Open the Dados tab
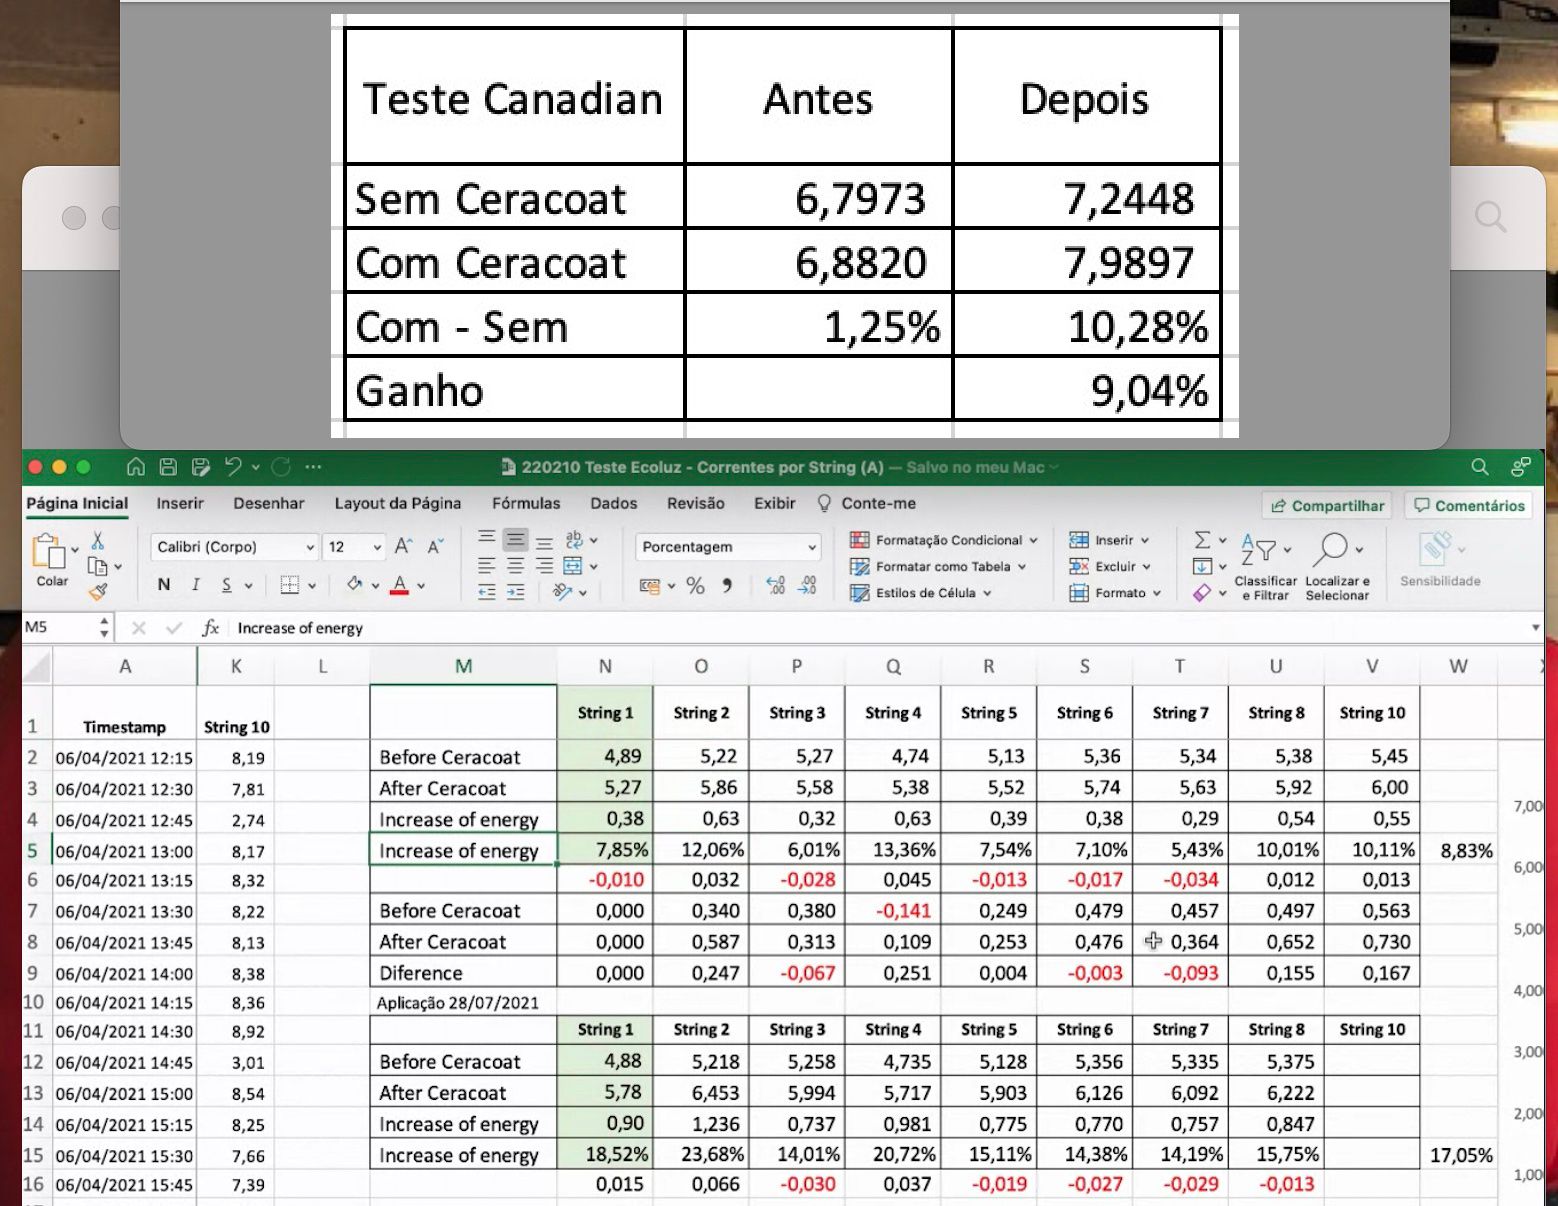 614,503
